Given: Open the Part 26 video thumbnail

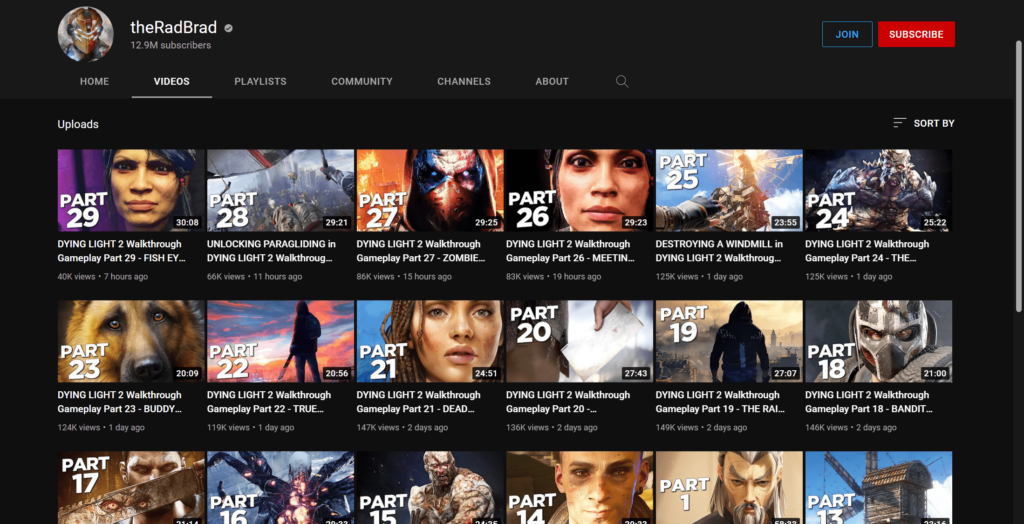Looking at the screenshot, I should (580, 190).
